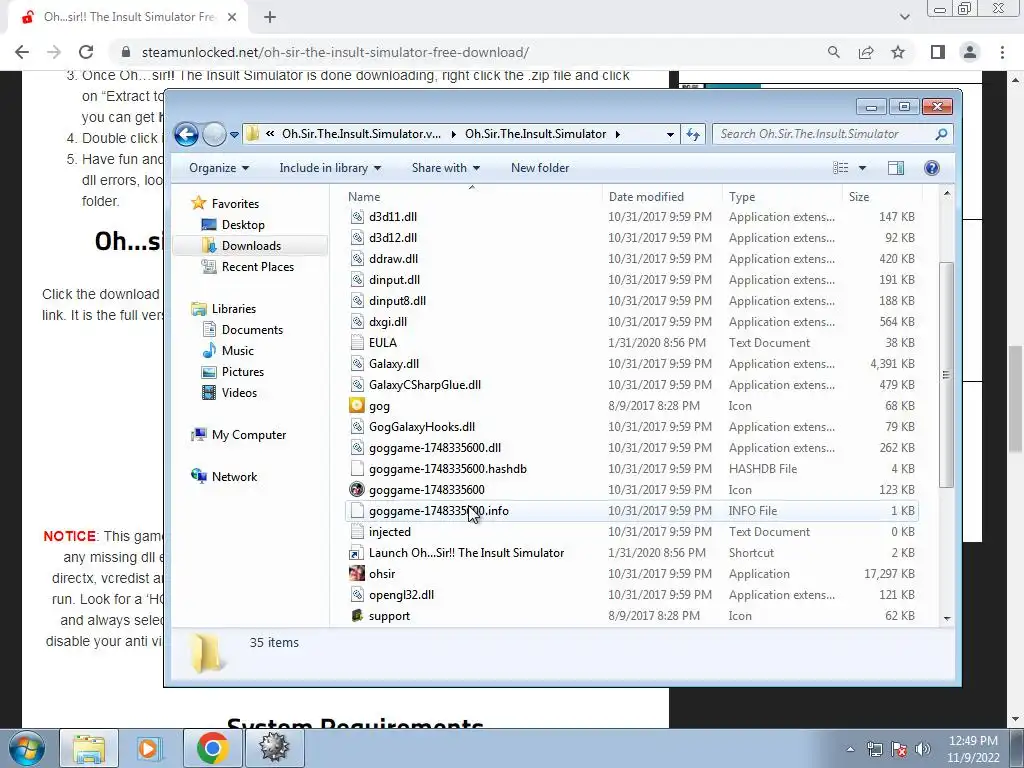Open the Include in library menu

pos(330,168)
